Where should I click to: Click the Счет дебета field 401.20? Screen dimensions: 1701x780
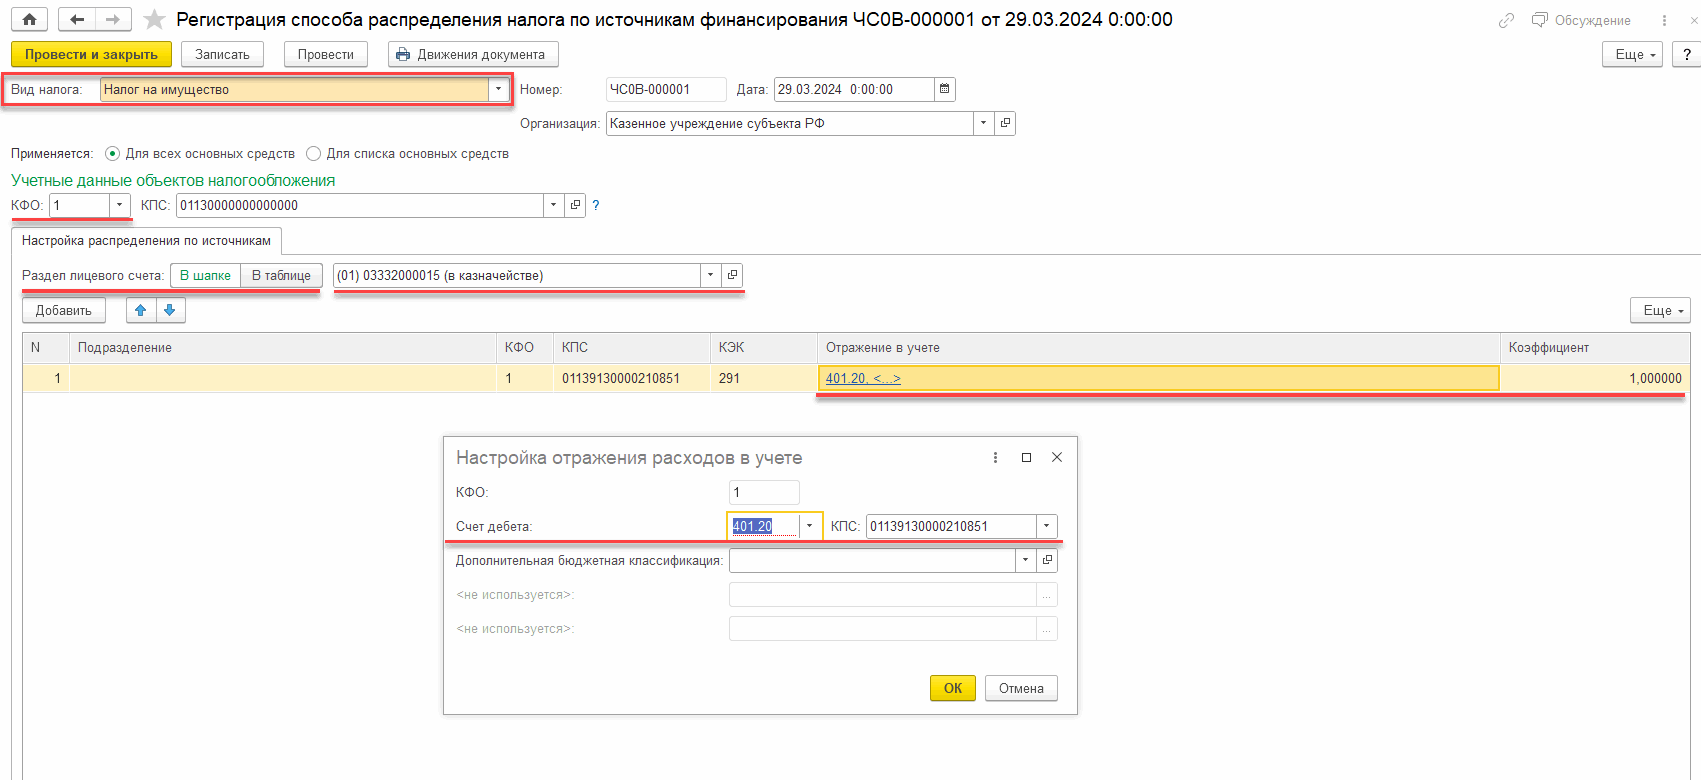click(x=763, y=526)
